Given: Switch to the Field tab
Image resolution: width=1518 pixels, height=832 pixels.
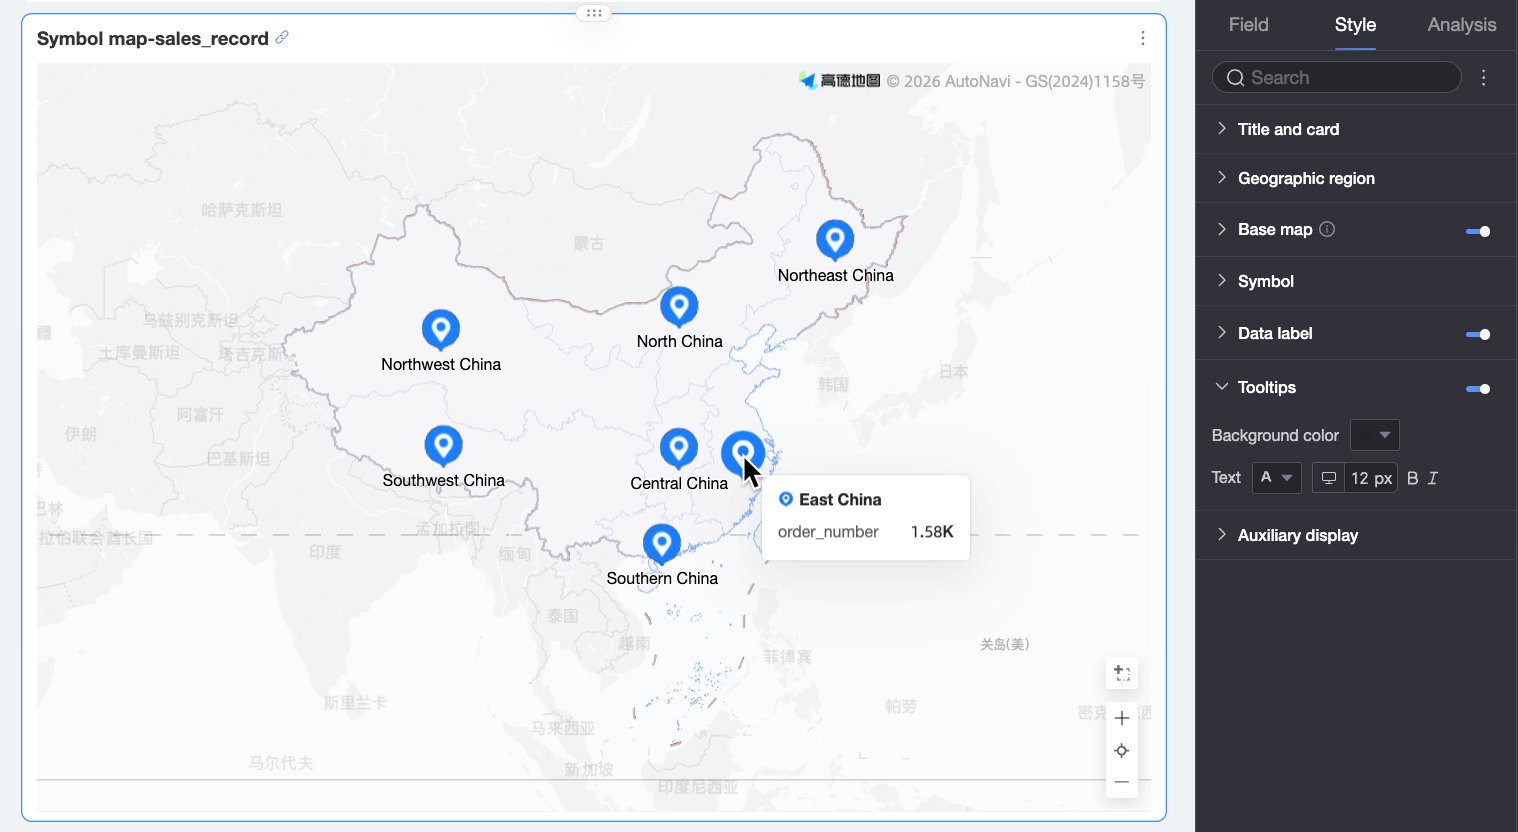Looking at the screenshot, I should point(1248,25).
